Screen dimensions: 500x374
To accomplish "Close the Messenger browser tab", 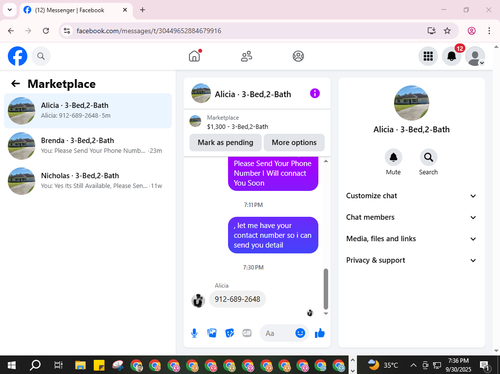I will coord(125,10).
